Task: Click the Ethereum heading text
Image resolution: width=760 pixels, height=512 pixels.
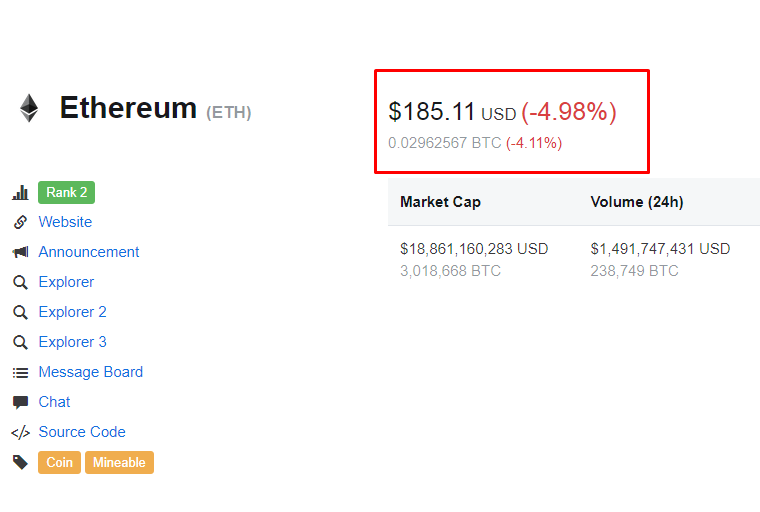Action: point(128,108)
